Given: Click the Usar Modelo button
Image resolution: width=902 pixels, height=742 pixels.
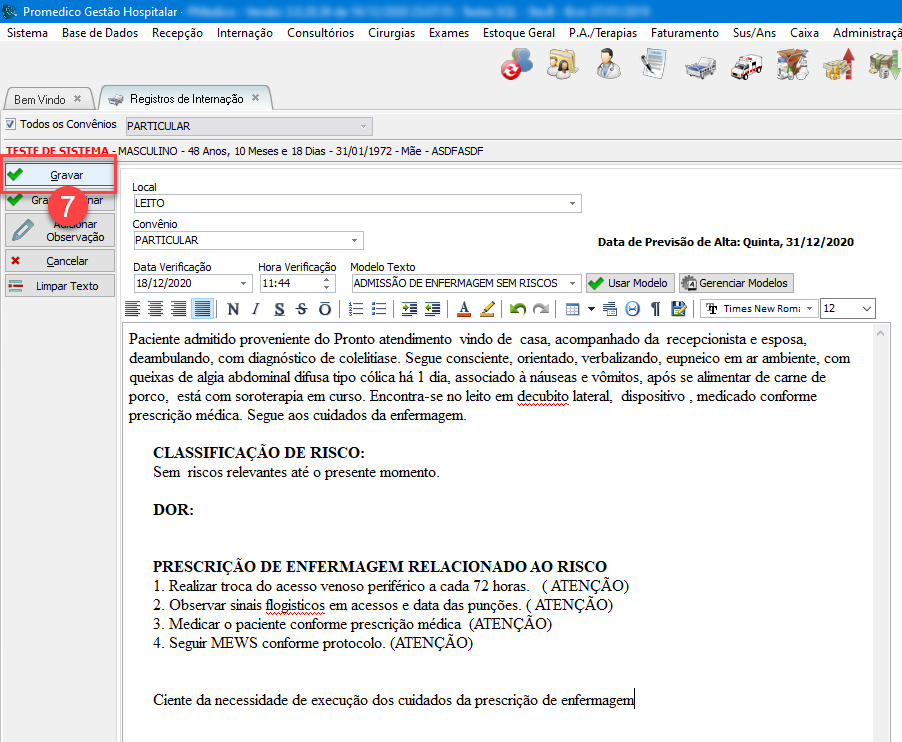Looking at the screenshot, I should (631, 283).
